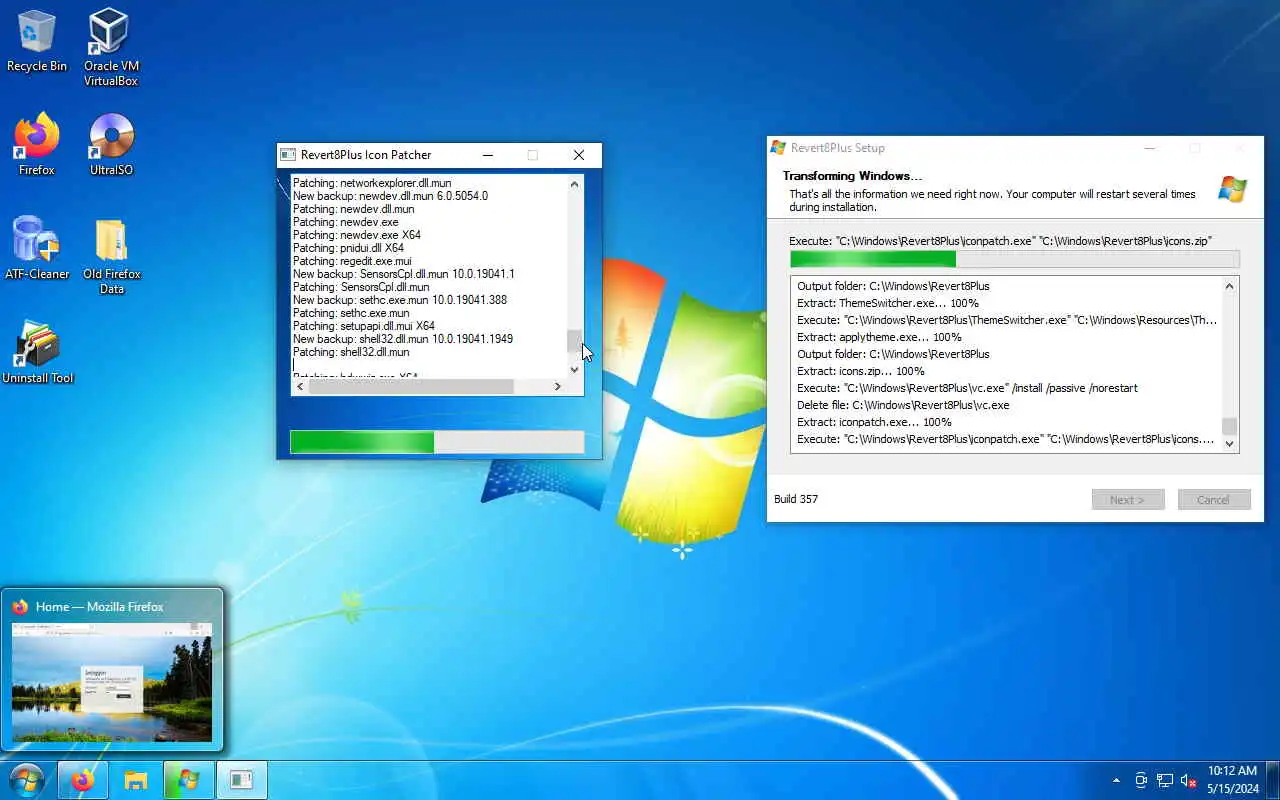Click the vc.exe /install /passive line
Viewport: 1280px width, 800px height.
[967, 388]
